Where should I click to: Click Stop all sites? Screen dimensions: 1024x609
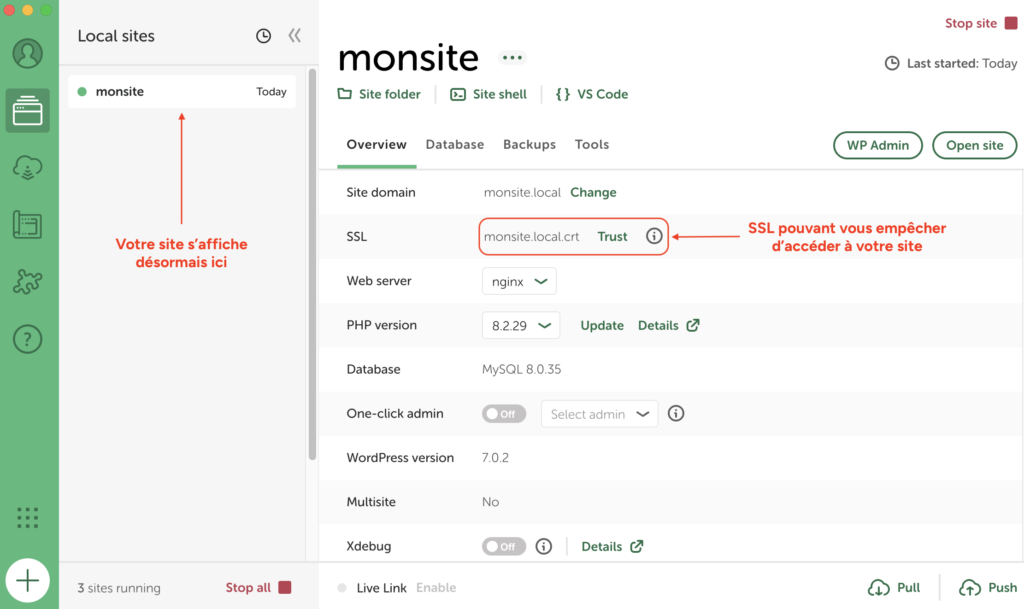pyautogui.click(x=258, y=587)
